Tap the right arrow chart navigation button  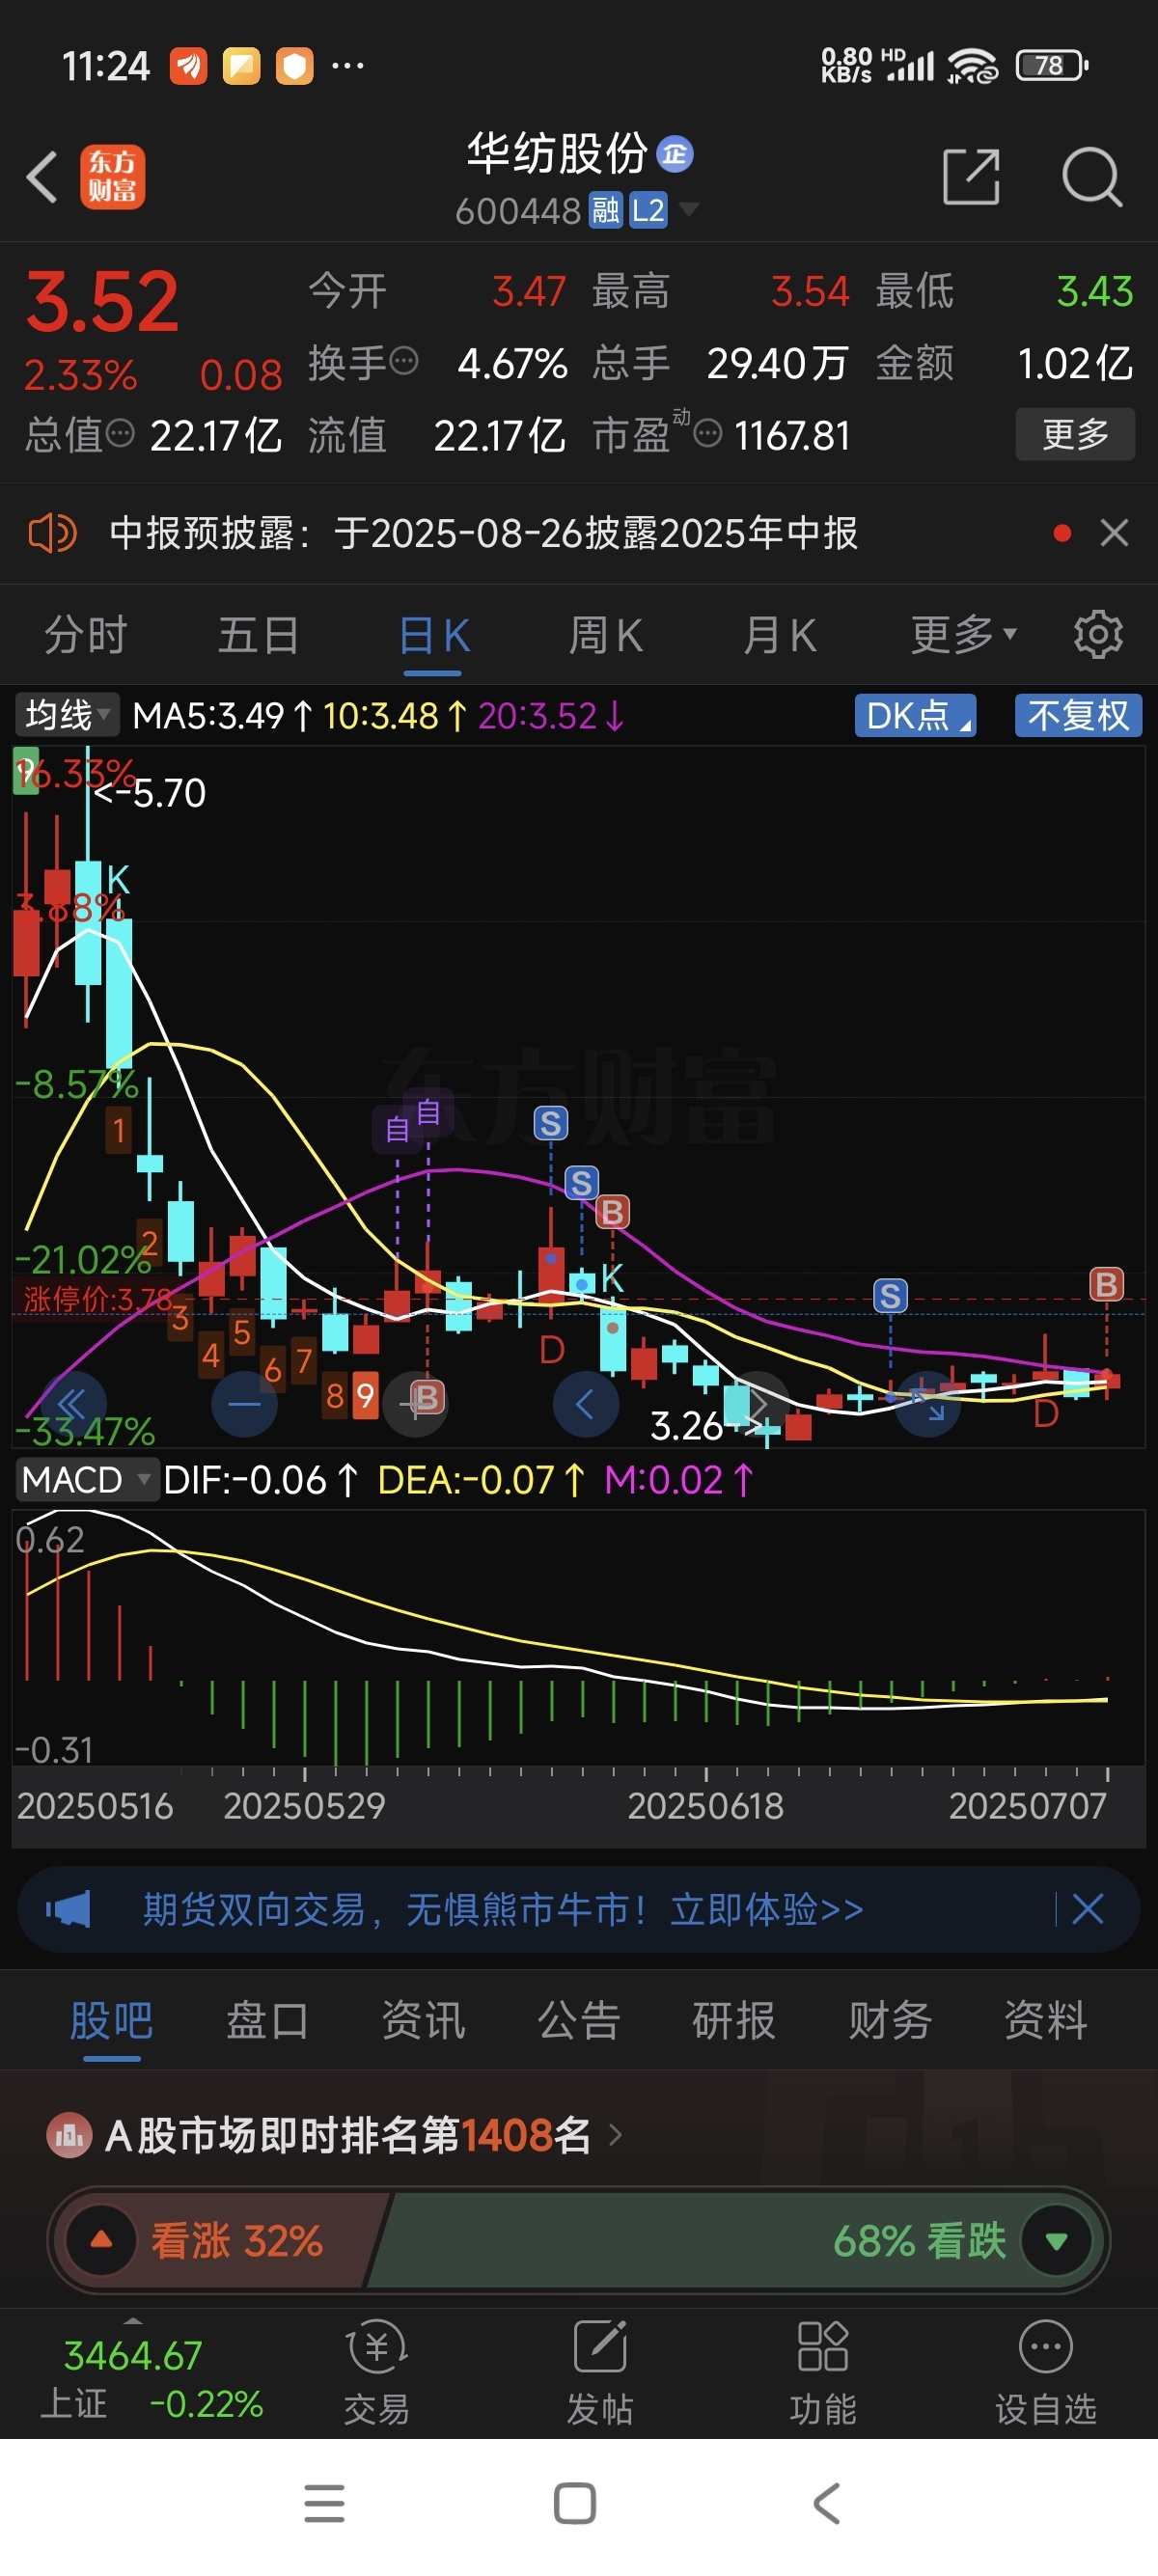(757, 1404)
